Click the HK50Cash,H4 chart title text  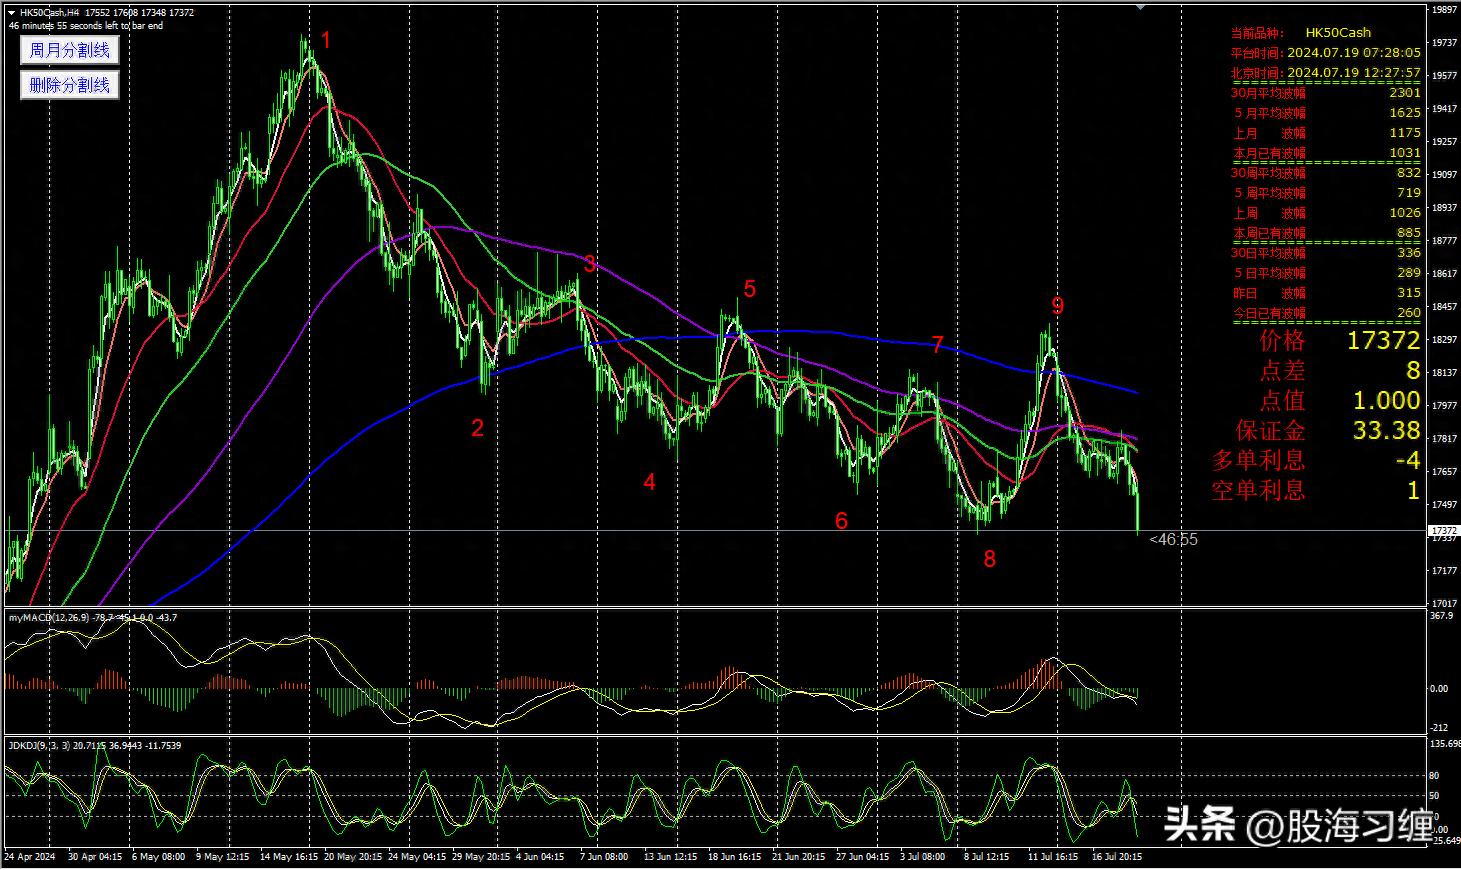pyautogui.click(x=50, y=13)
